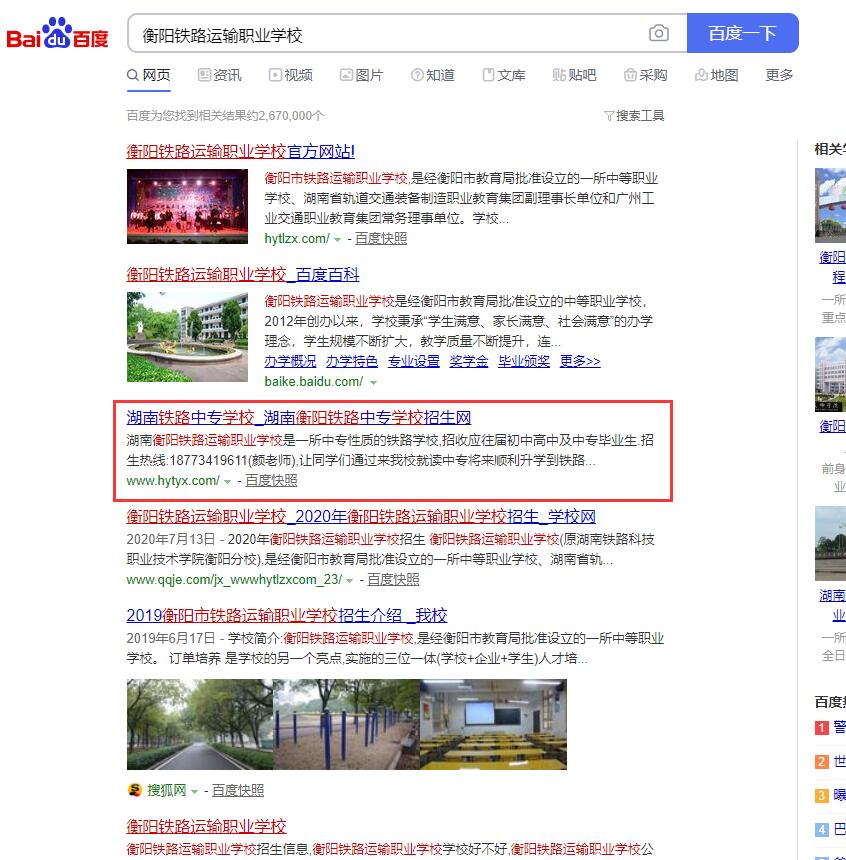Open the 奖学金 sublink
Screen dimensions: 846x860
pos(469,361)
